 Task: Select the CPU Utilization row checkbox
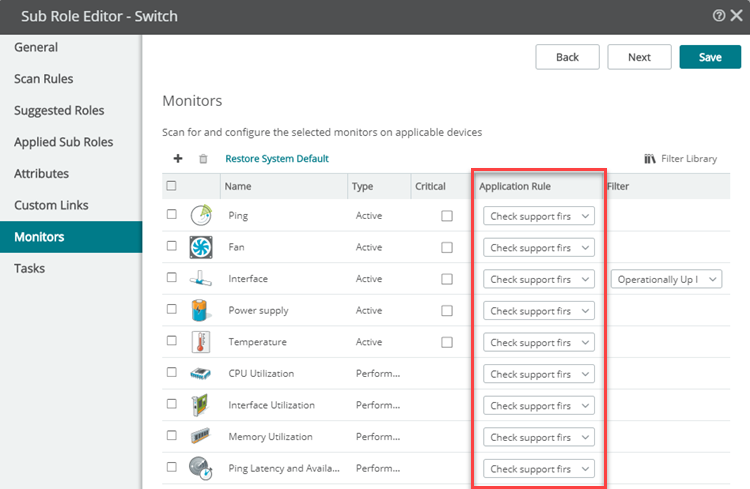pos(172,372)
